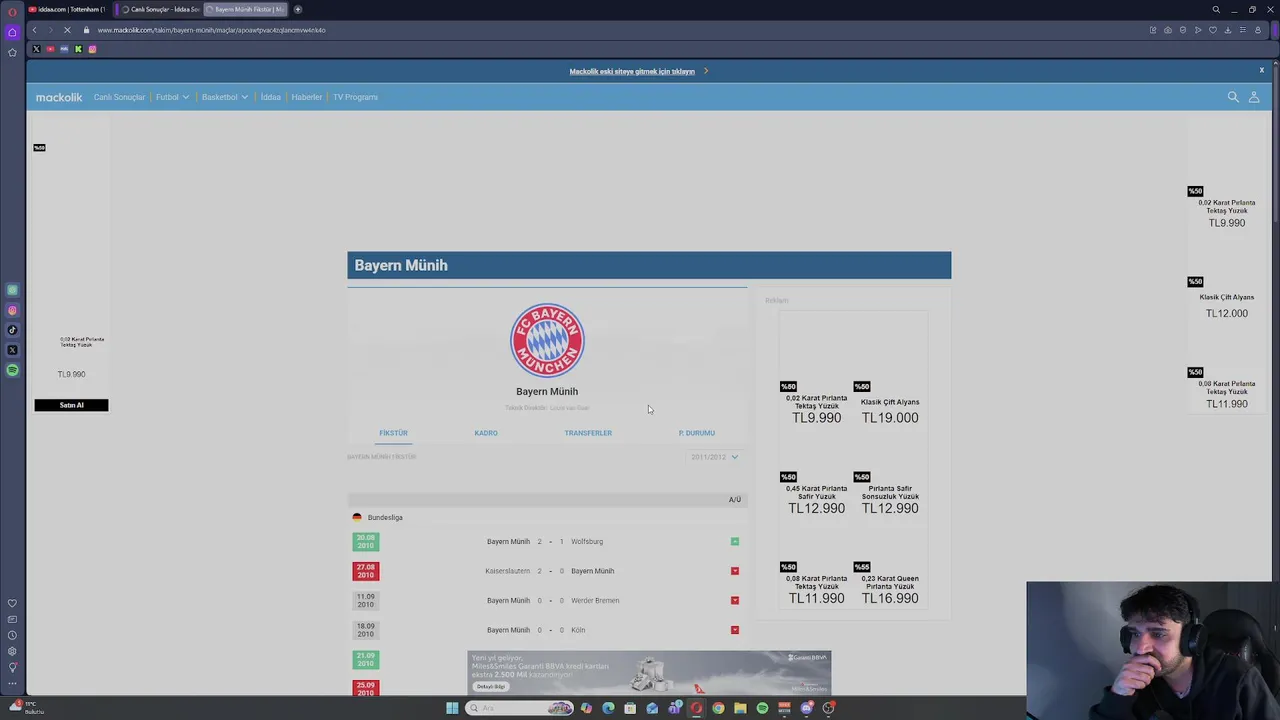Open Spotify icon in Opera sidebar
Viewport: 1280px width, 720px height.
coord(12,370)
